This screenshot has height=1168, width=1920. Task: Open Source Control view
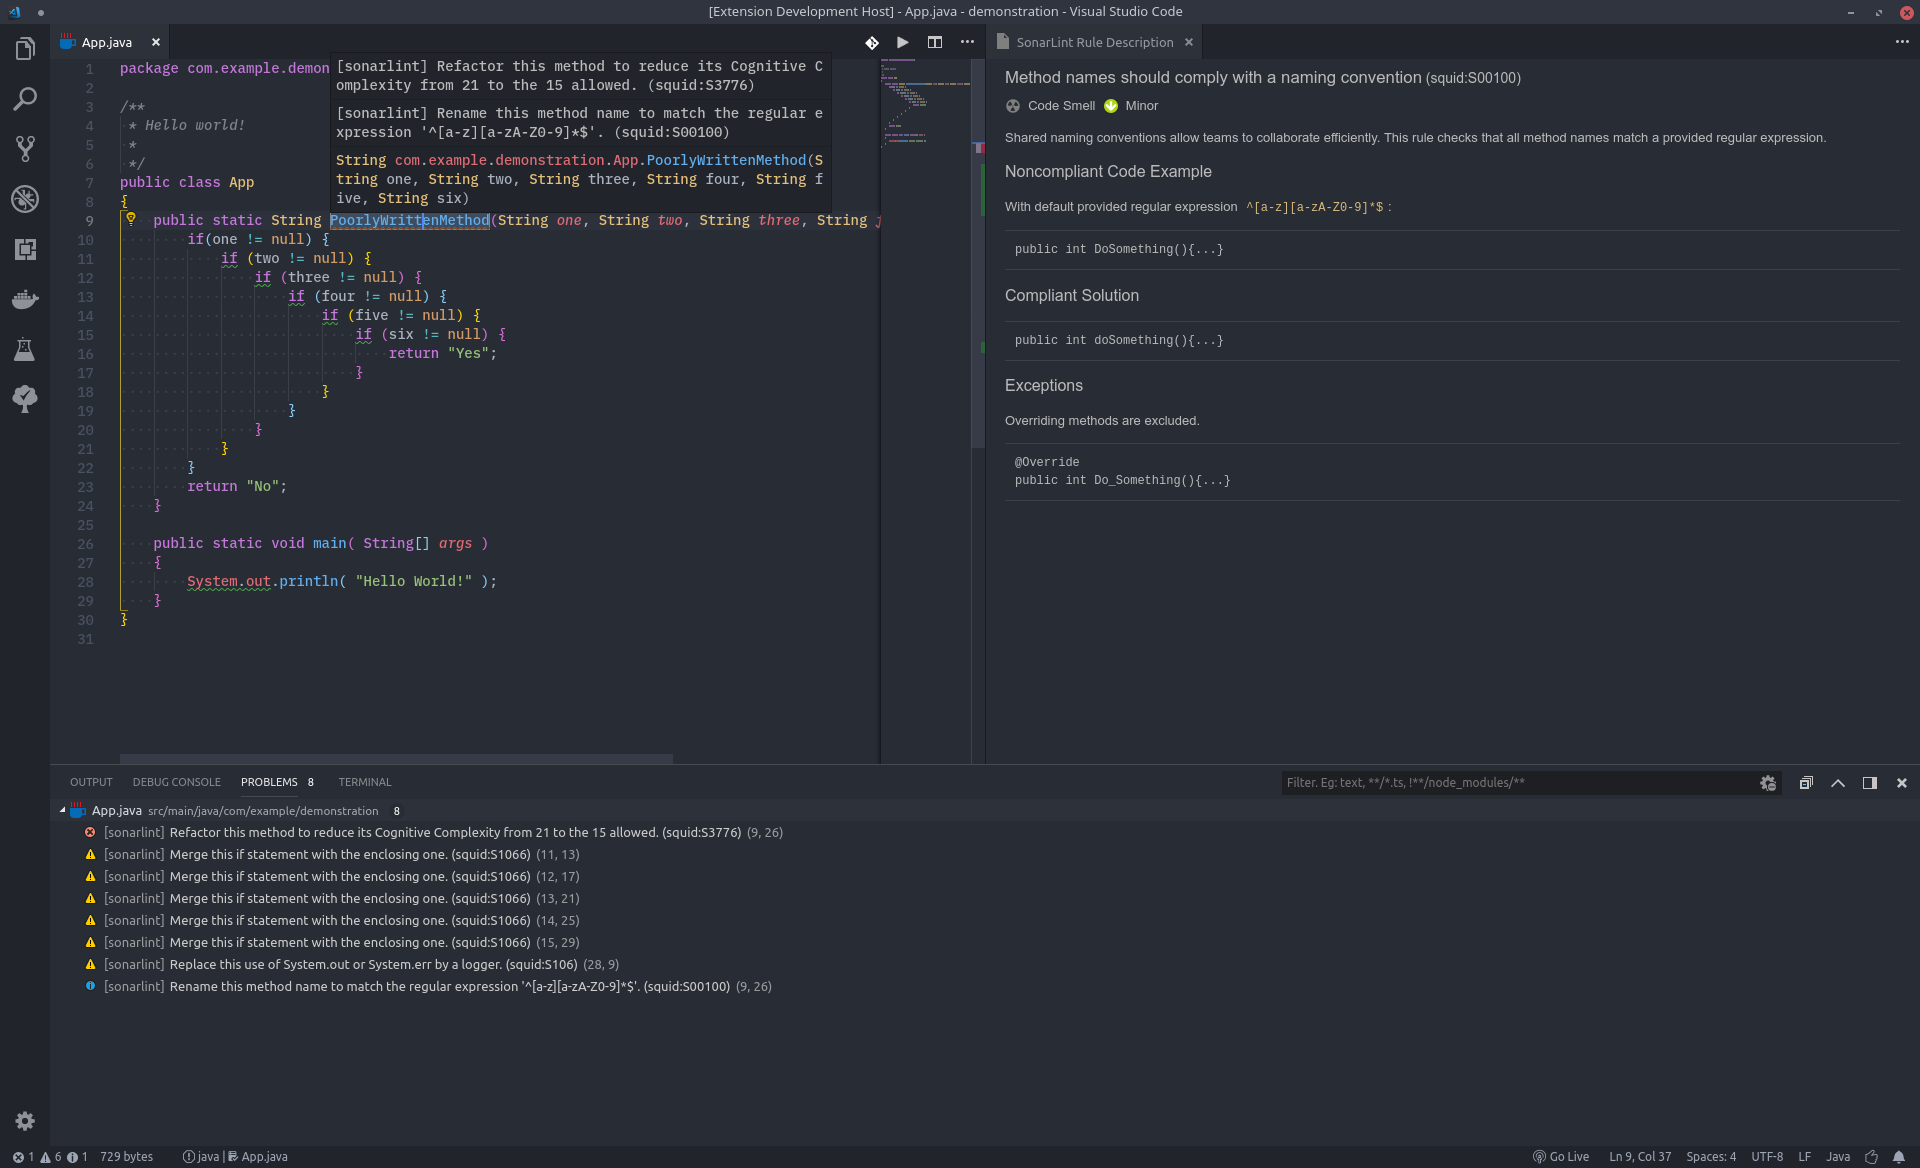pos(25,149)
